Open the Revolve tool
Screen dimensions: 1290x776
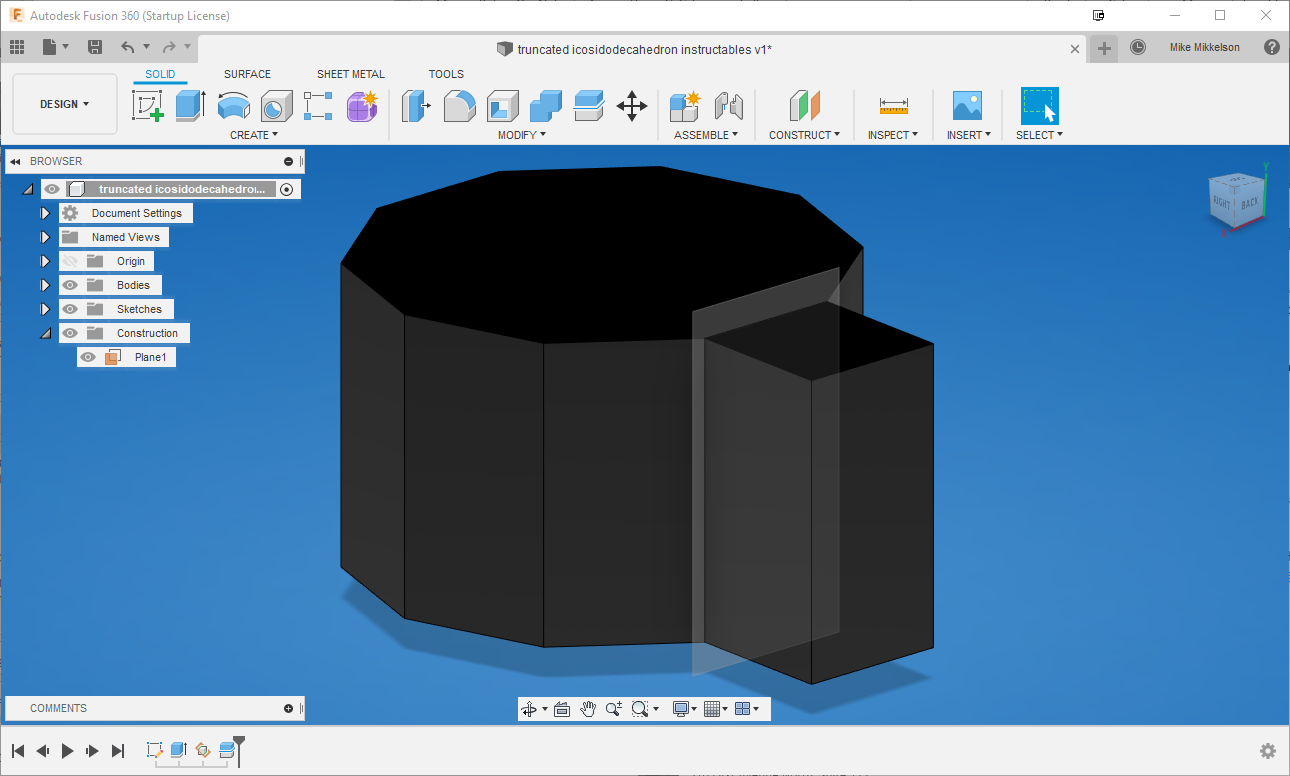[233, 106]
